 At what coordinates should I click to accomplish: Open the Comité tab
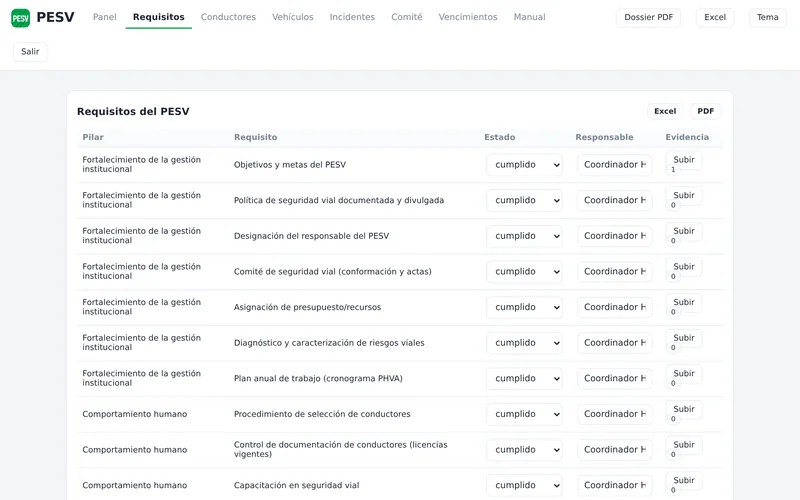click(x=407, y=17)
